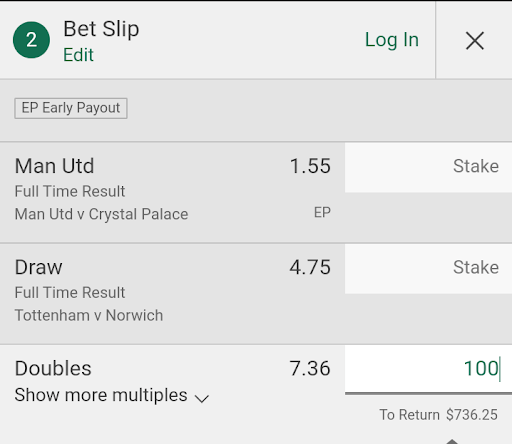
Task: Click the Doubles stake field showing 100
Action: [x=428, y=369]
